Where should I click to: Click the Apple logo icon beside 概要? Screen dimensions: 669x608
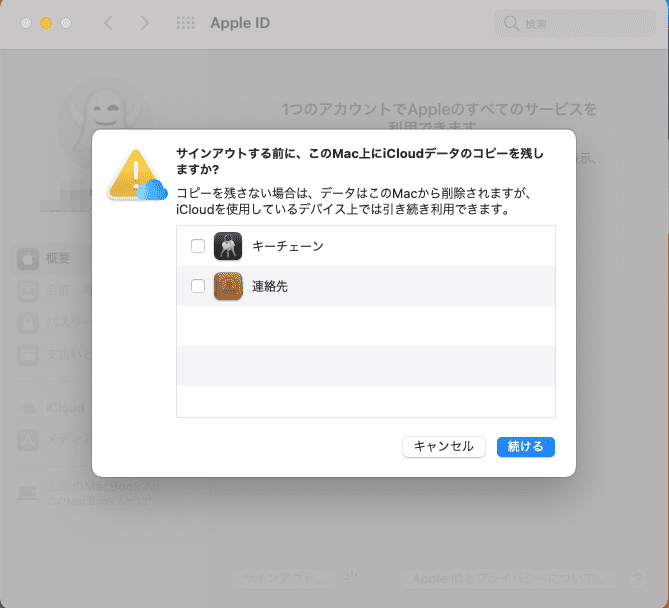[x=28, y=259]
